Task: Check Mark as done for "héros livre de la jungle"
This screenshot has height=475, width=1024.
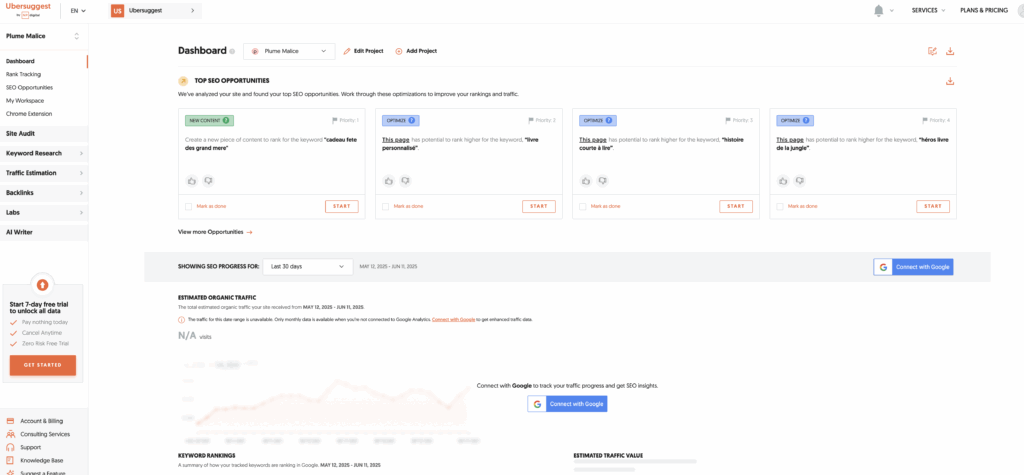Action: click(780, 206)
